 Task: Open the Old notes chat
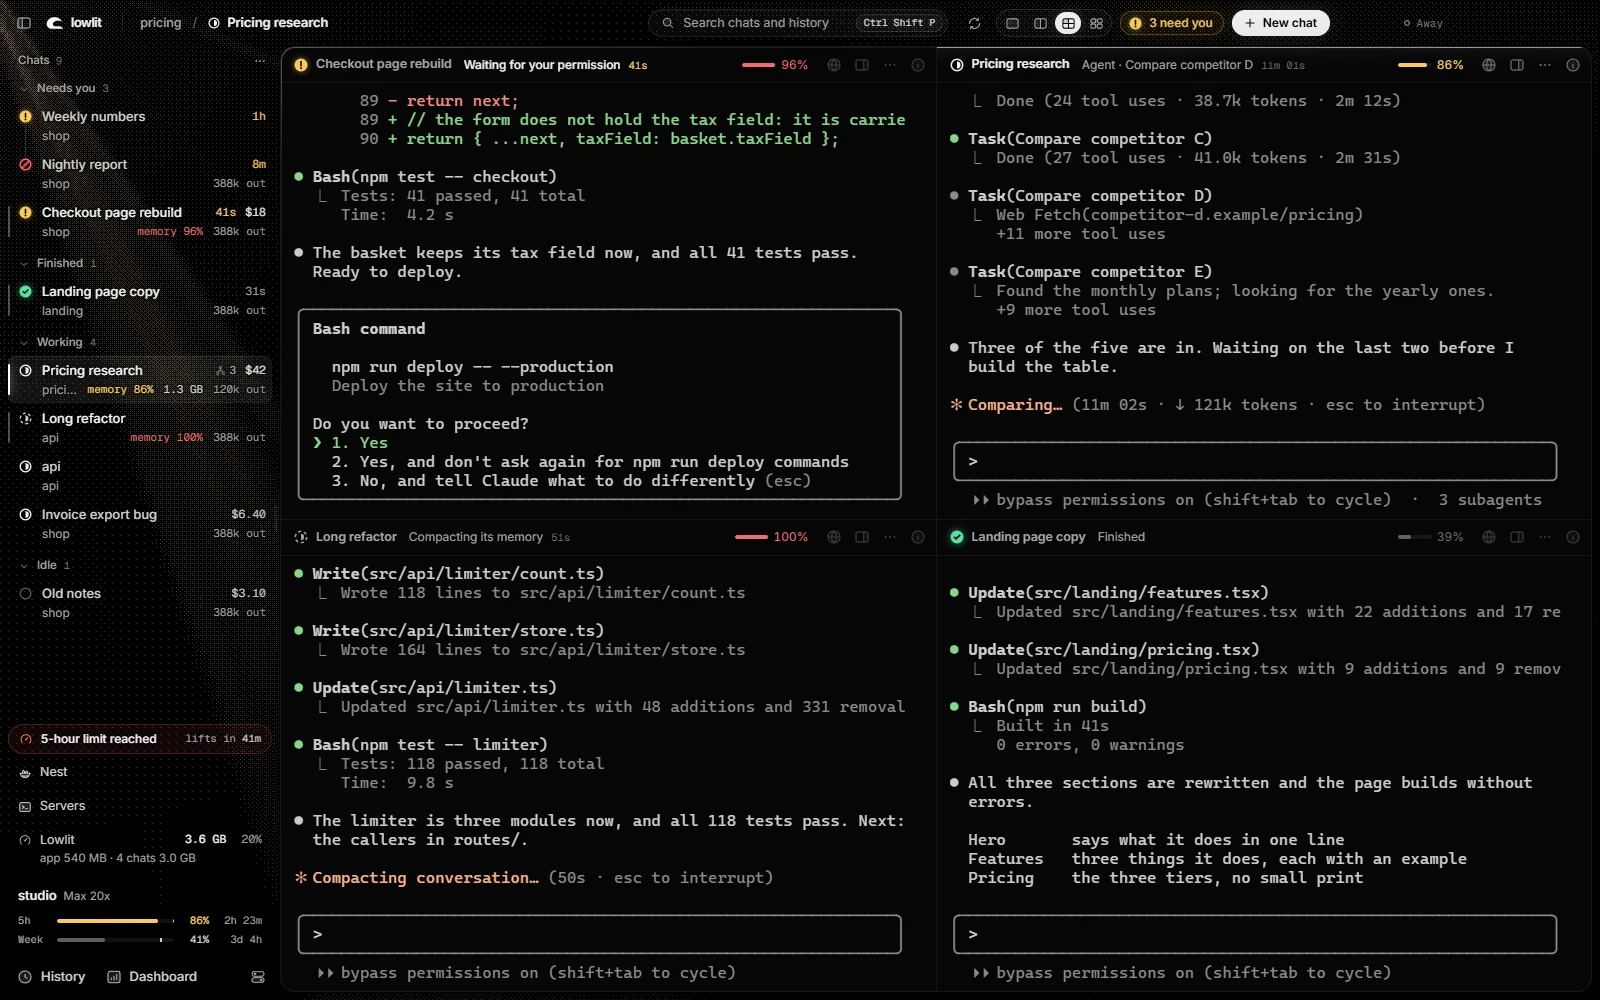pyautogui.click(x=140, y=603)
